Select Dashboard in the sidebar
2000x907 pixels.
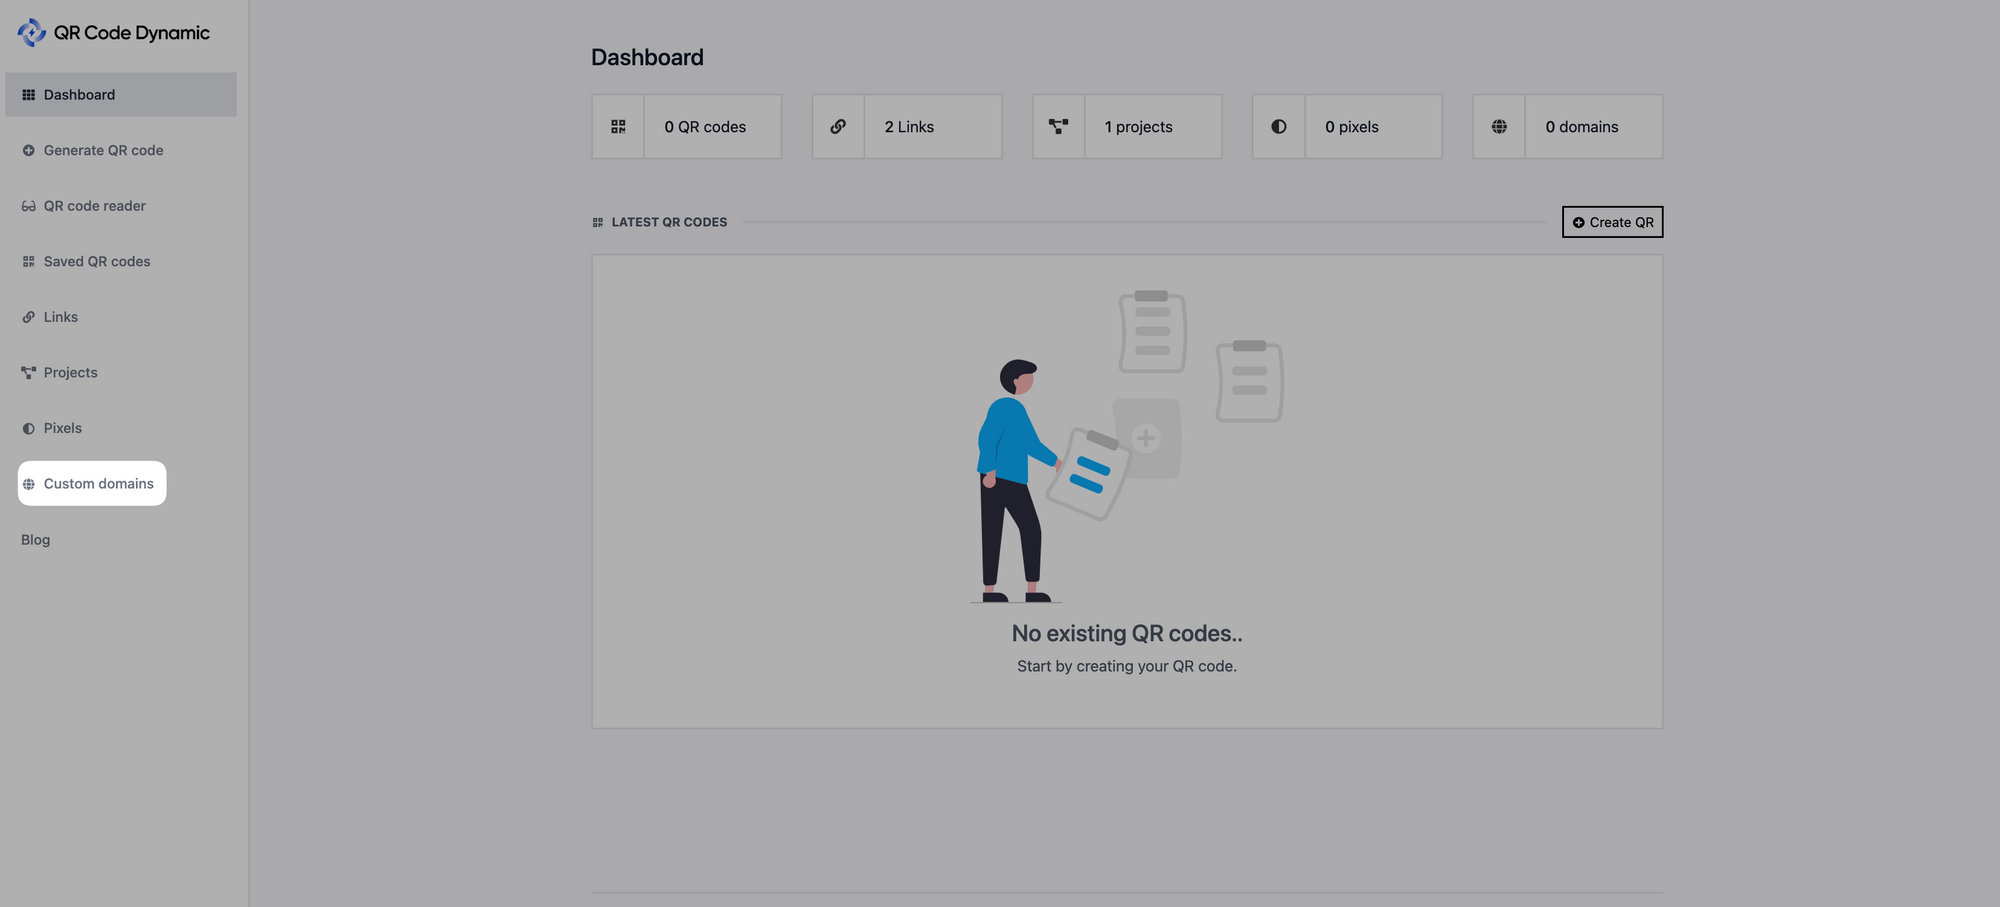click(x=121, y=94)
